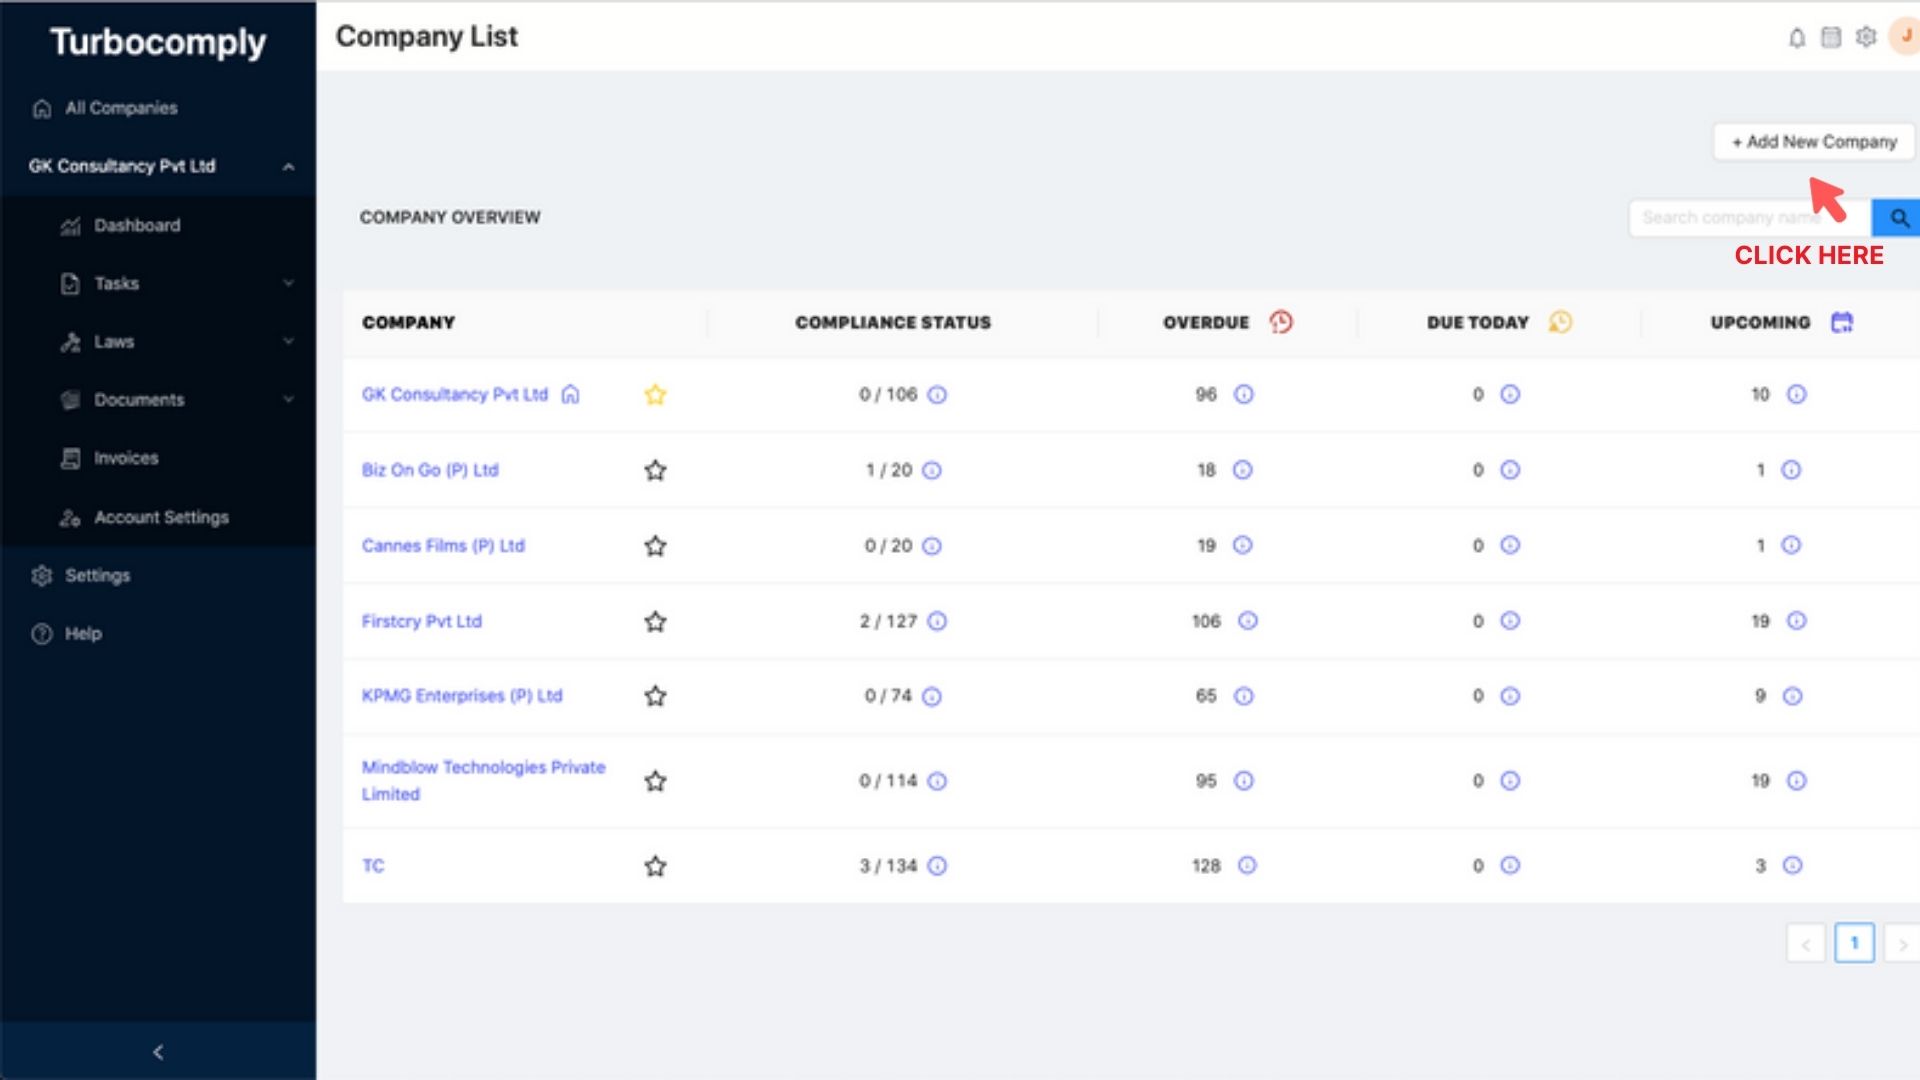Viewport: 1920px width, 1080px height.
Task: Click the Overdue clock icon in the column header
Action: (1281, 322)
